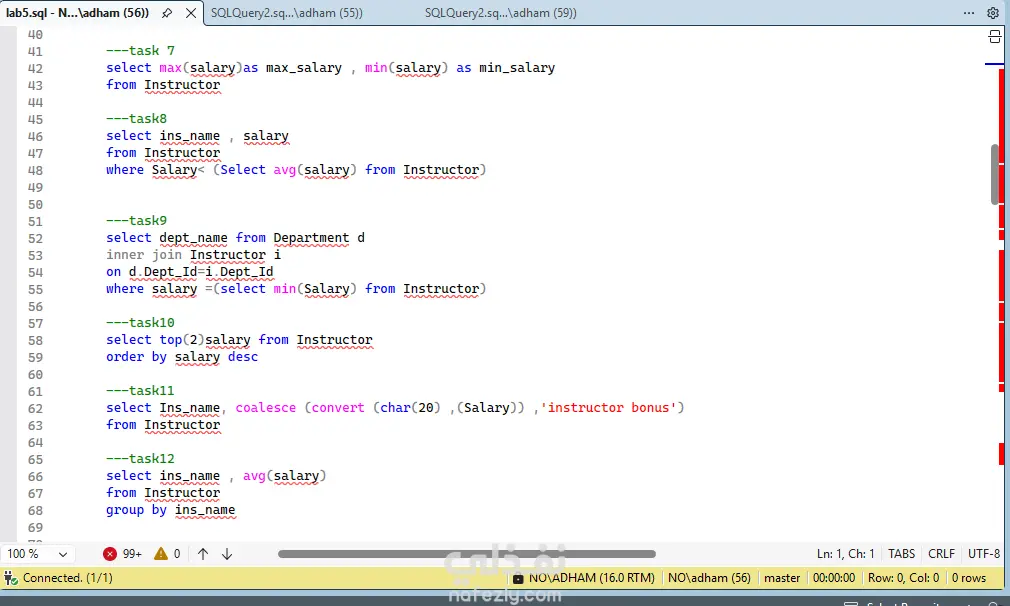Click group by on line 68

coord(137,510)
